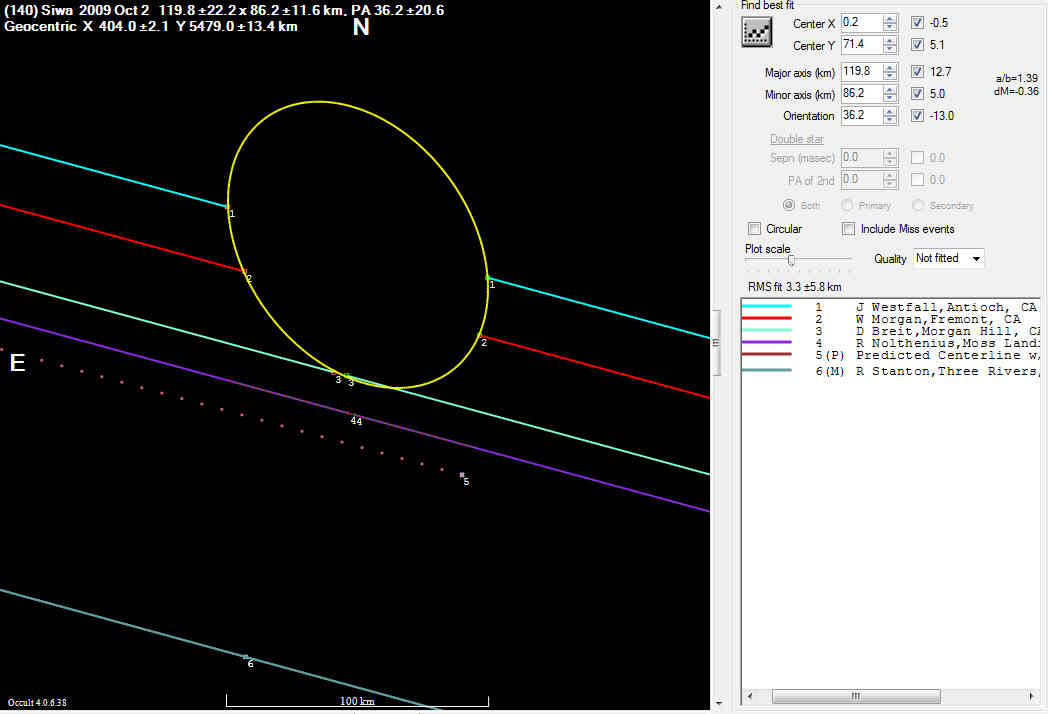Click the plot pane scroll-up arrow

tap(719, 7)
